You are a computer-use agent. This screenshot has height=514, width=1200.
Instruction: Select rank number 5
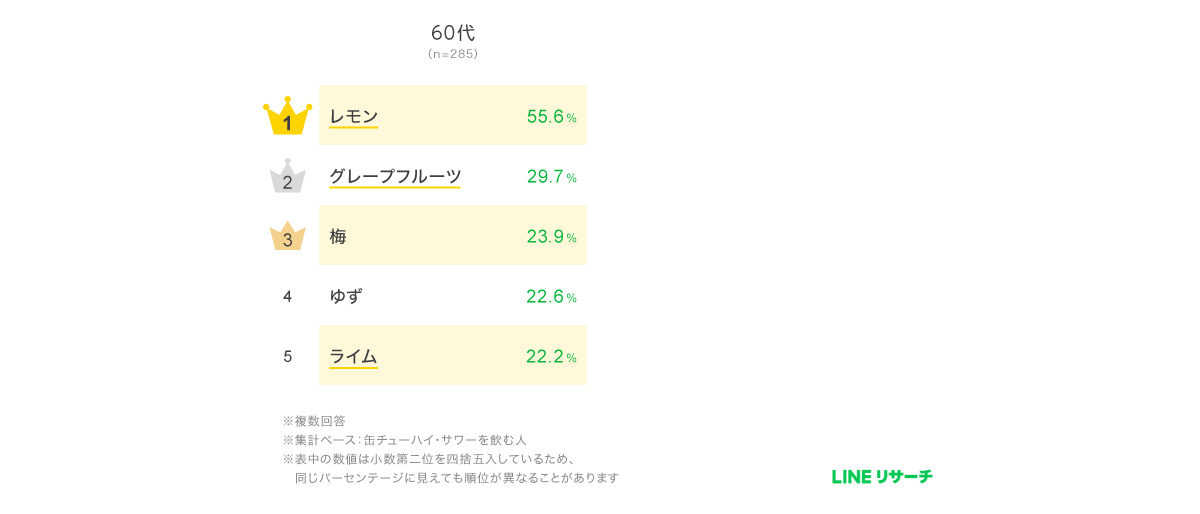[x=287, y=356]
